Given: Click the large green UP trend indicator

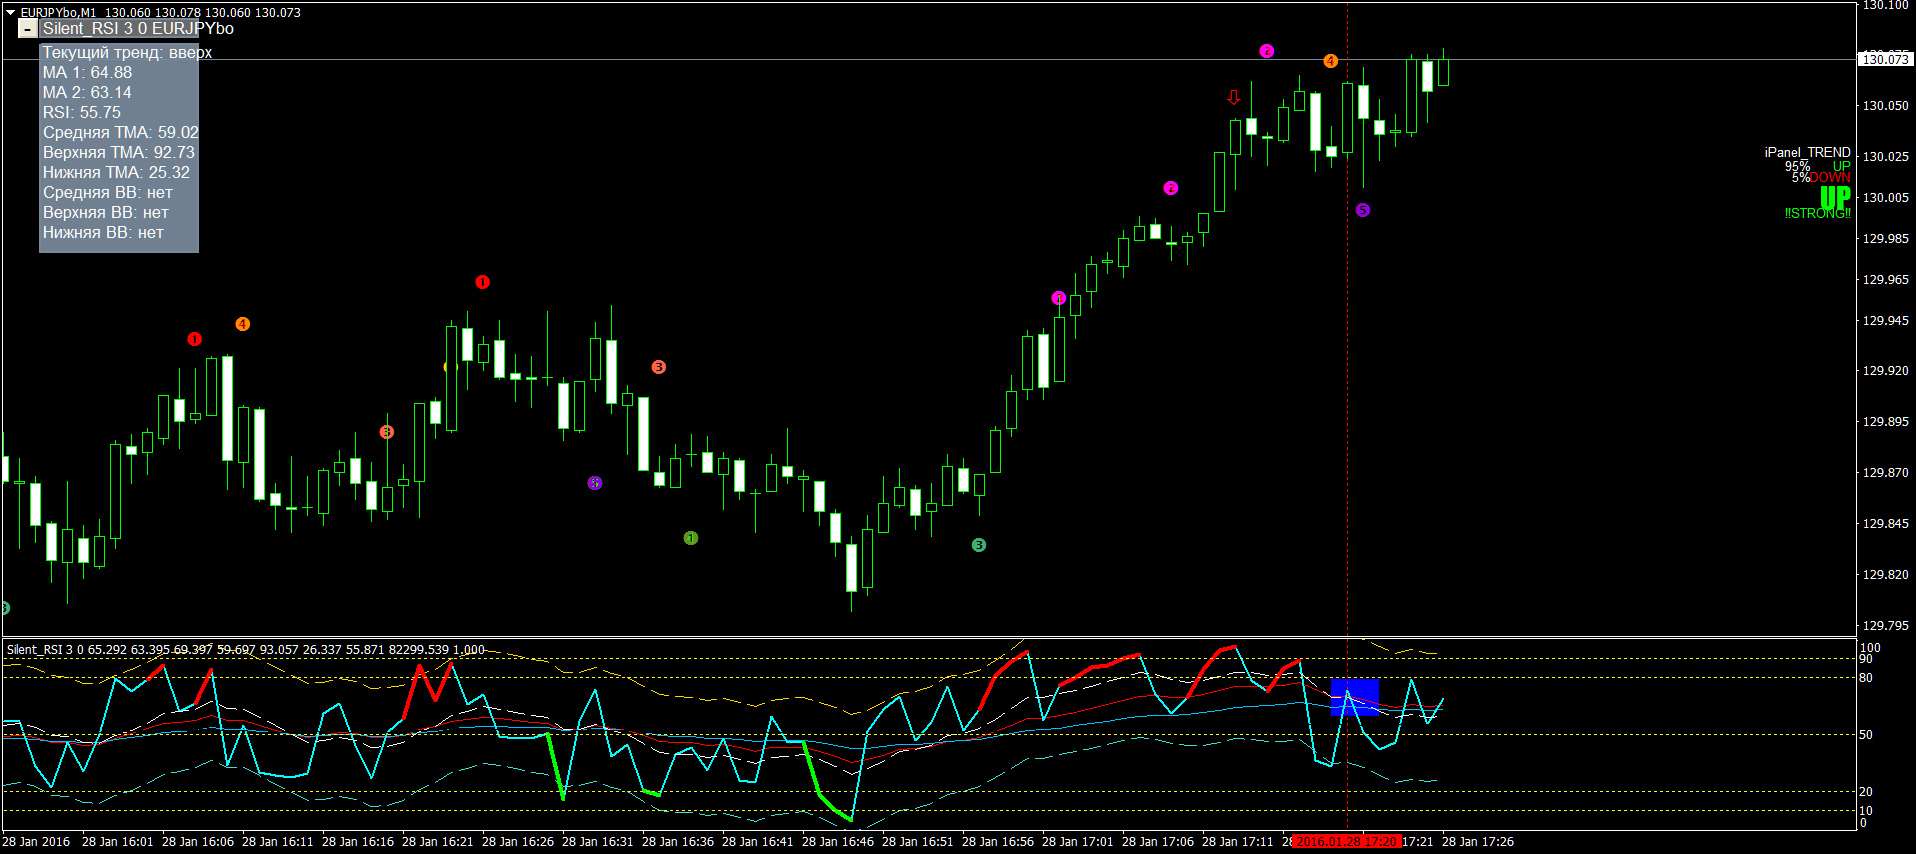Looking at the screenshot, I should [1835, 197].
